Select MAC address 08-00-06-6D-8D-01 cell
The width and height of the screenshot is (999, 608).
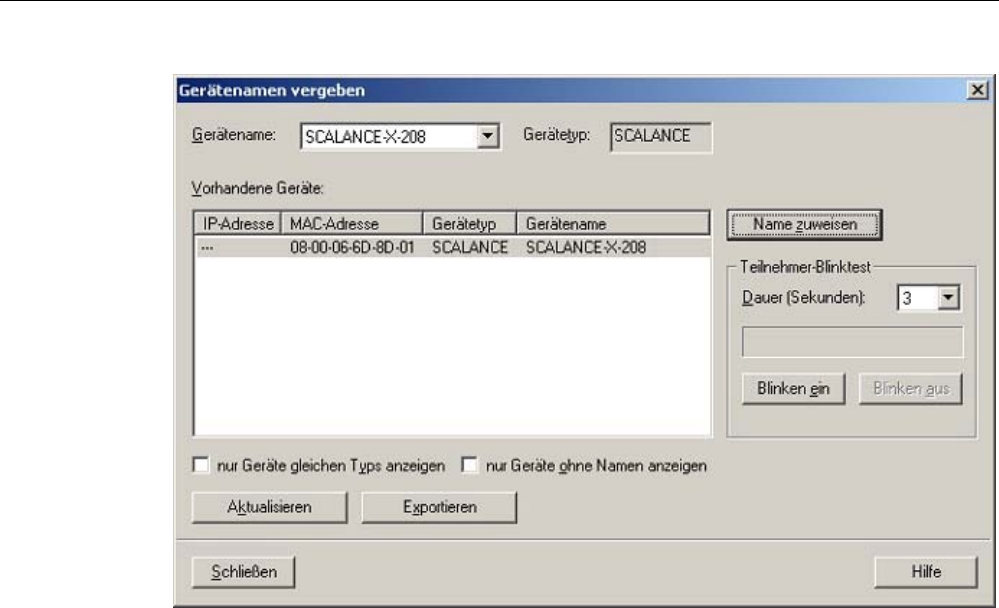352,247
